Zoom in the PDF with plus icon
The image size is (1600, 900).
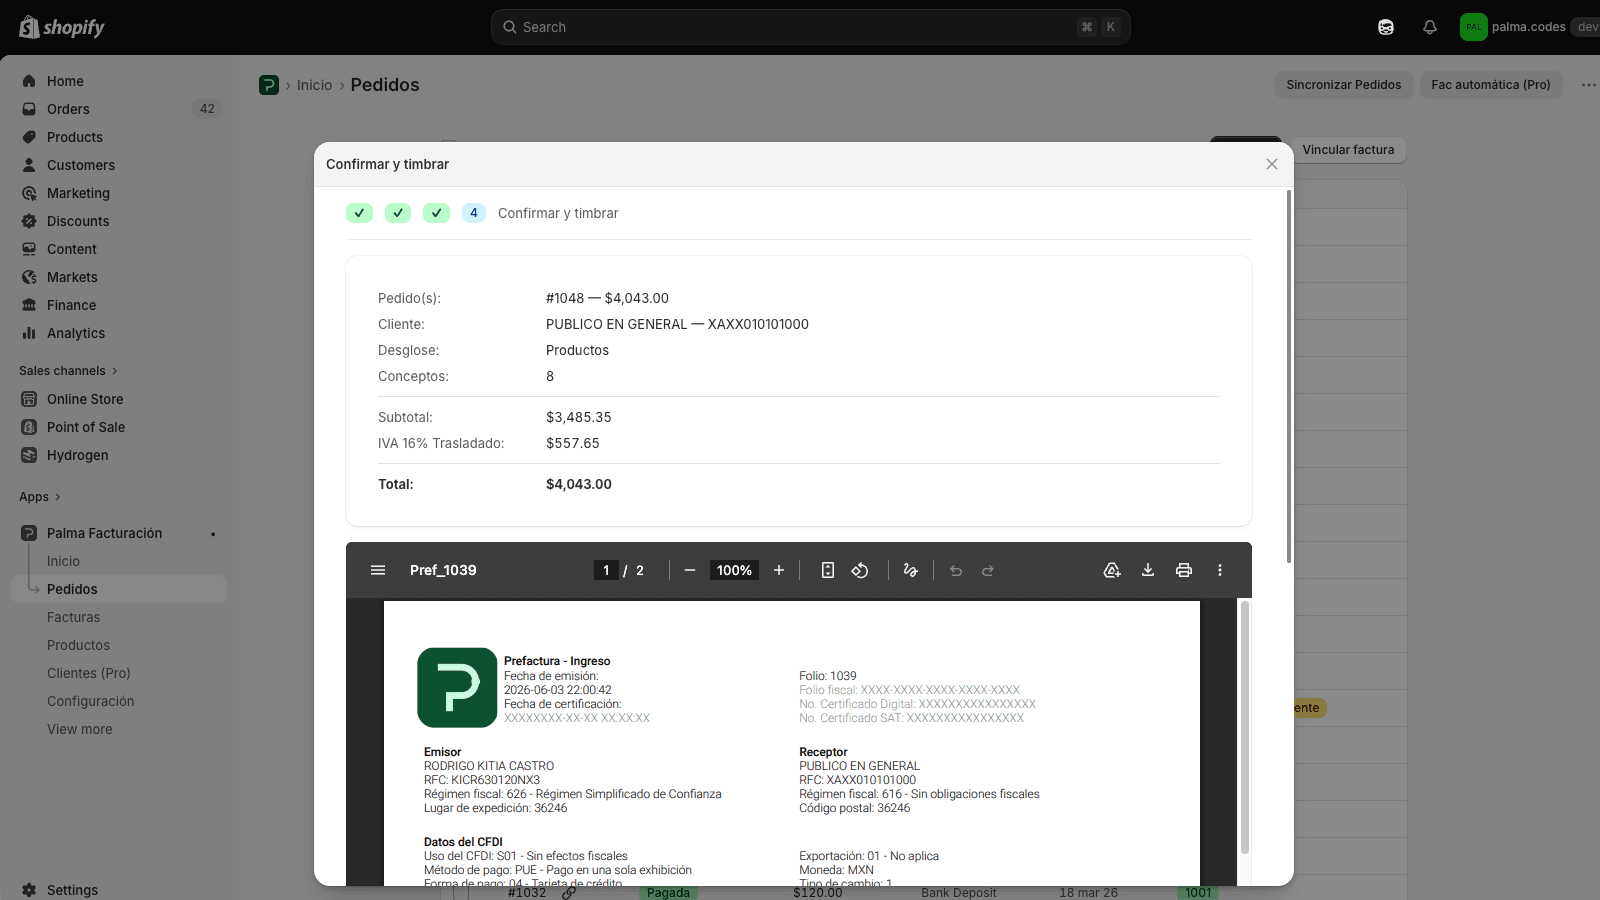pyautogui.click(x=779, y=570)
